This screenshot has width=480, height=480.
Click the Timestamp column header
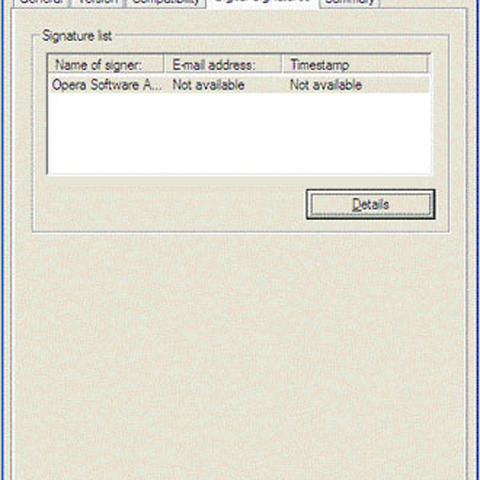coord(355,64)
